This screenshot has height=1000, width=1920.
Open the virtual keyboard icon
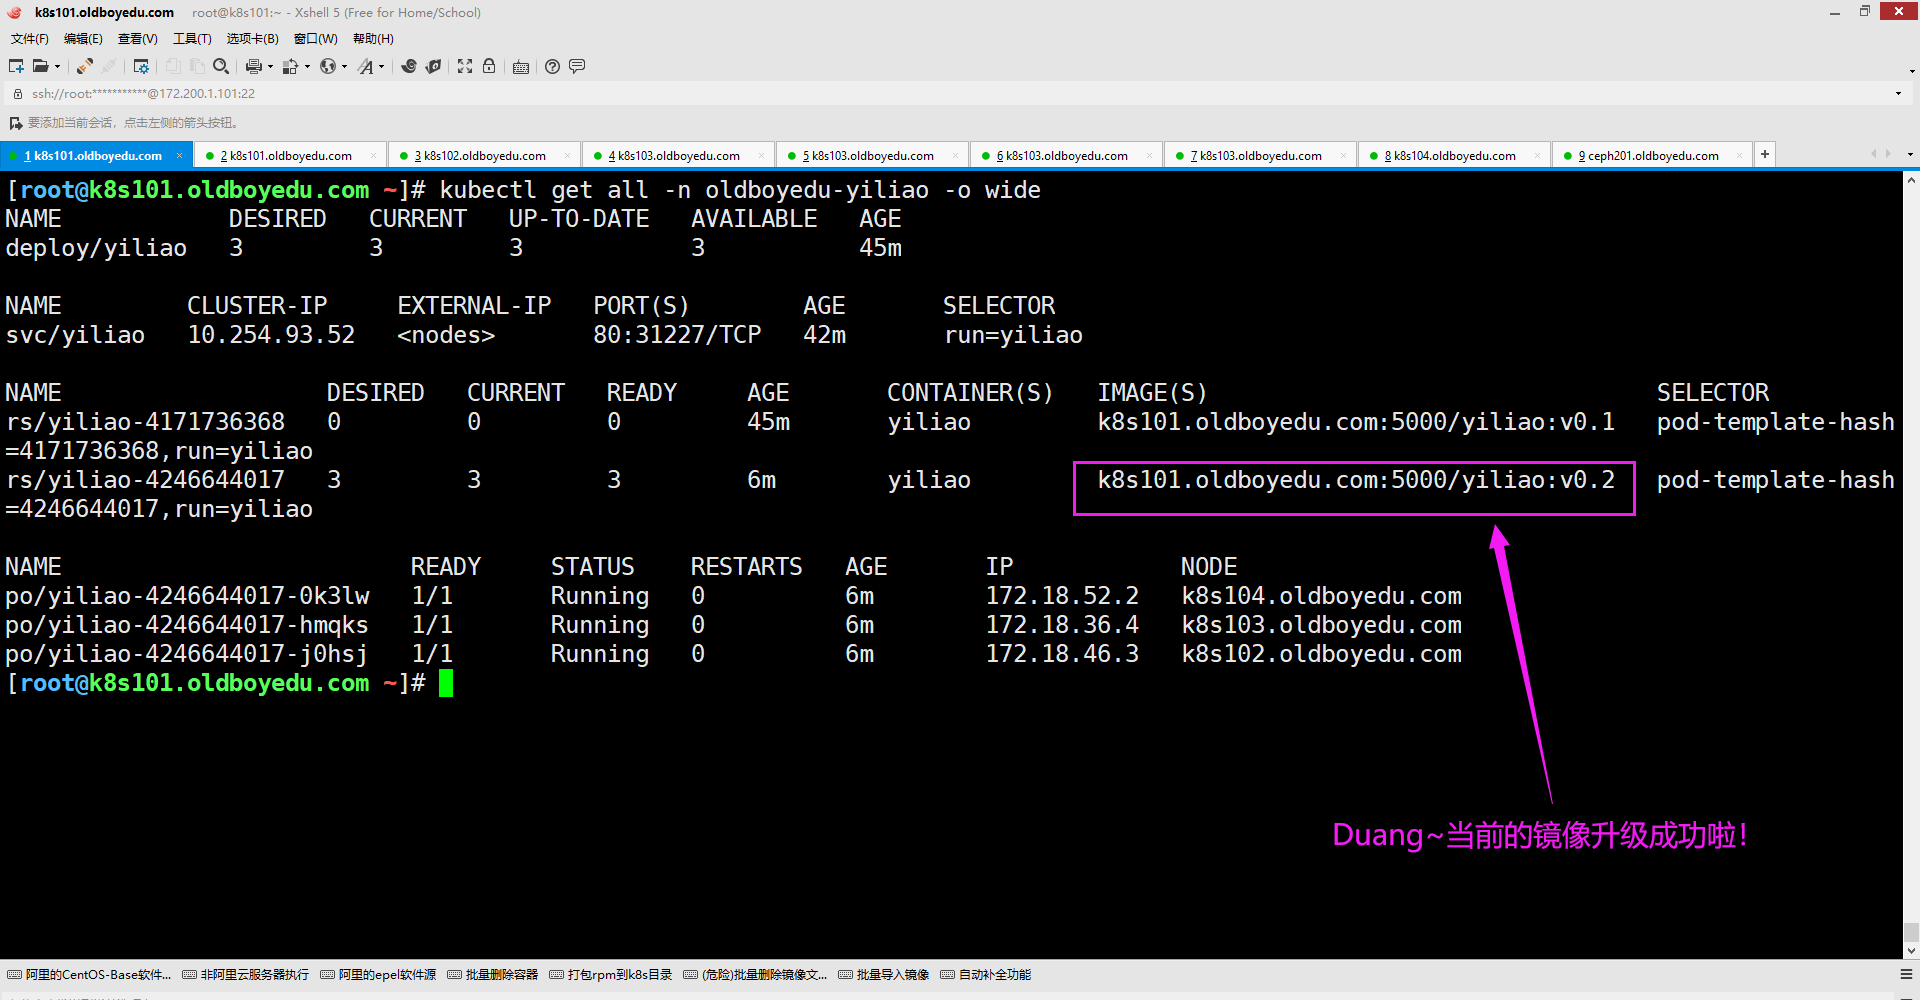point(521,67)
